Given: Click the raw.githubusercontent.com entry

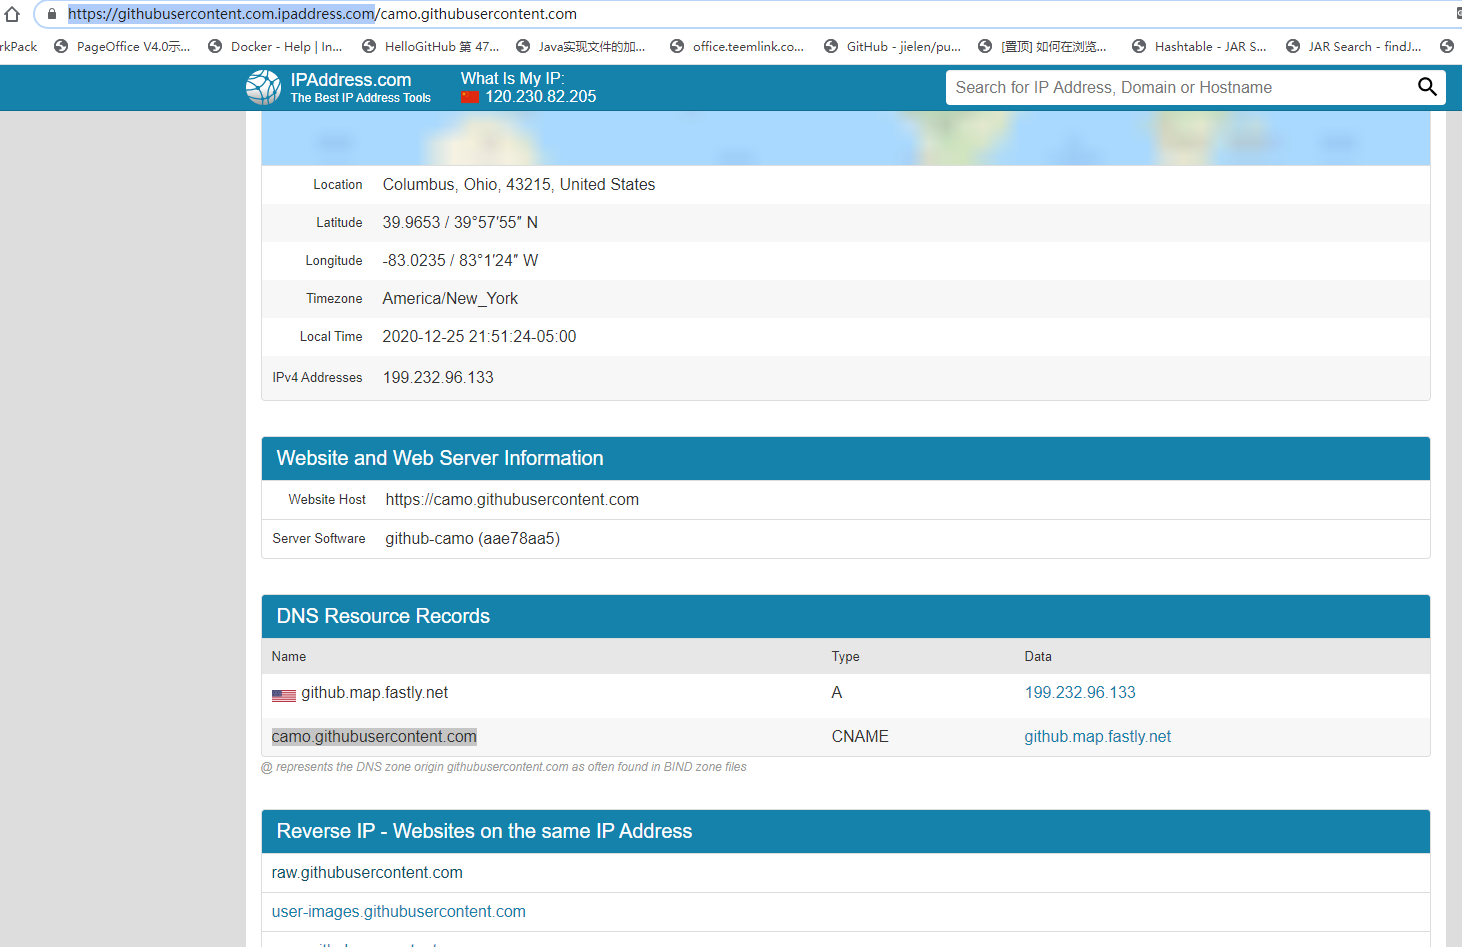Looking at the screenshot, I should pyautogui.click(x=367, y=872).
